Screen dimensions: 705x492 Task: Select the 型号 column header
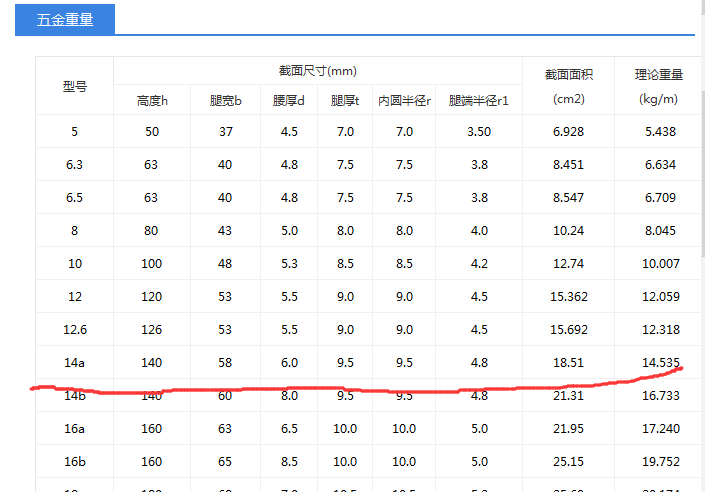(x=75, y=86)
